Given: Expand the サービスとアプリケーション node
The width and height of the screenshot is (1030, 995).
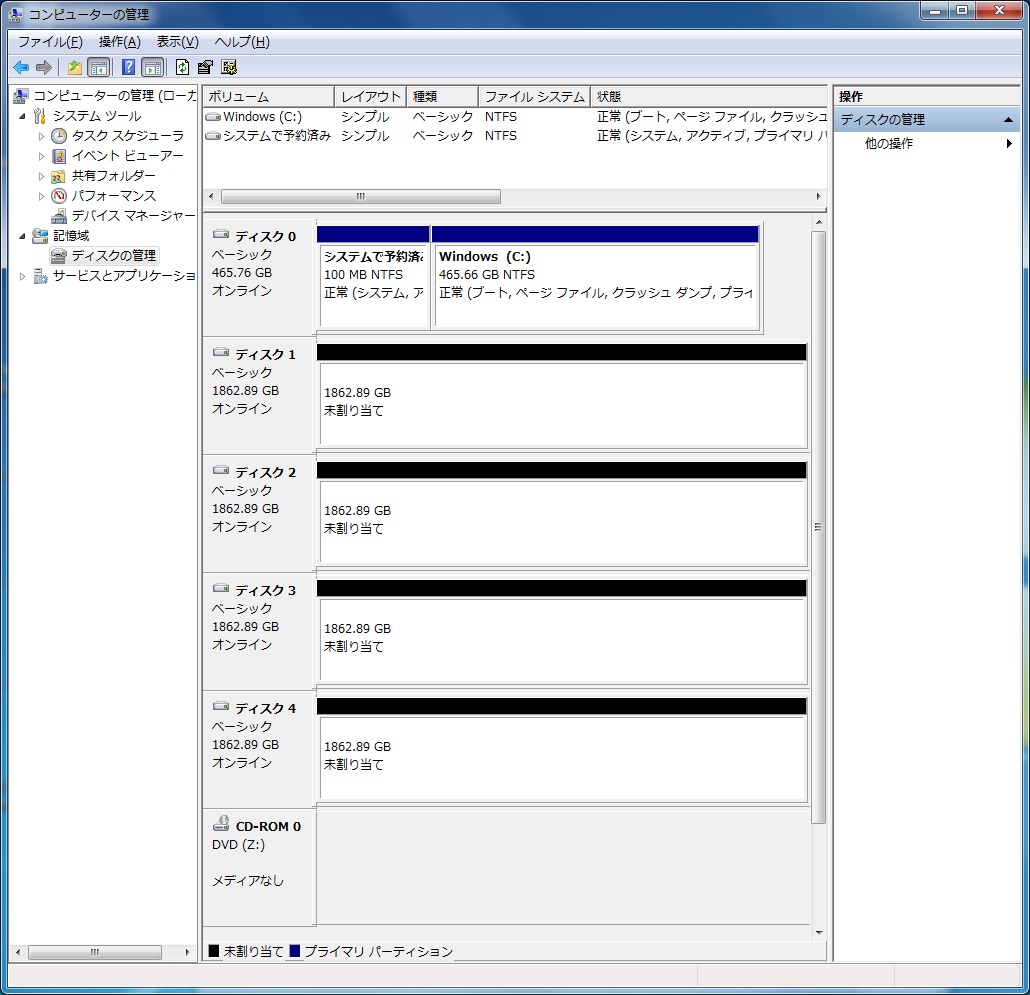Looking at the screenshot, I should pyautogui.click(x=23, y=276).
